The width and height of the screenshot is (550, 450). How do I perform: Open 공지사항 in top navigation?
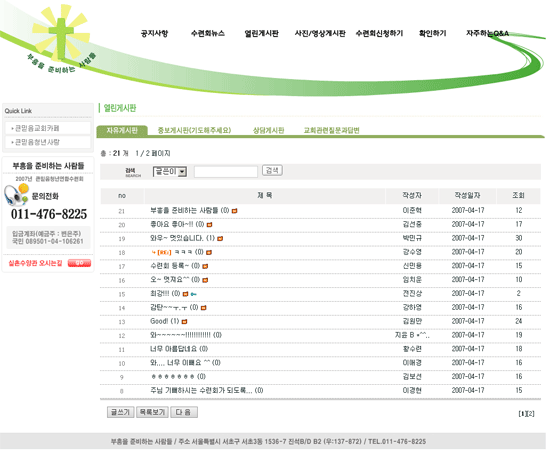point(154,33)
